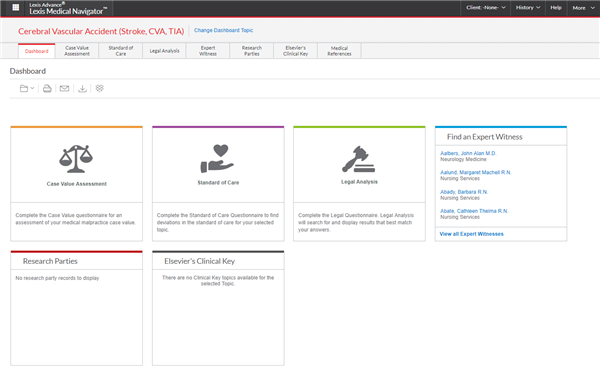Click Case Value Assessment card title
Screen dimensions: 600x367
77,184
